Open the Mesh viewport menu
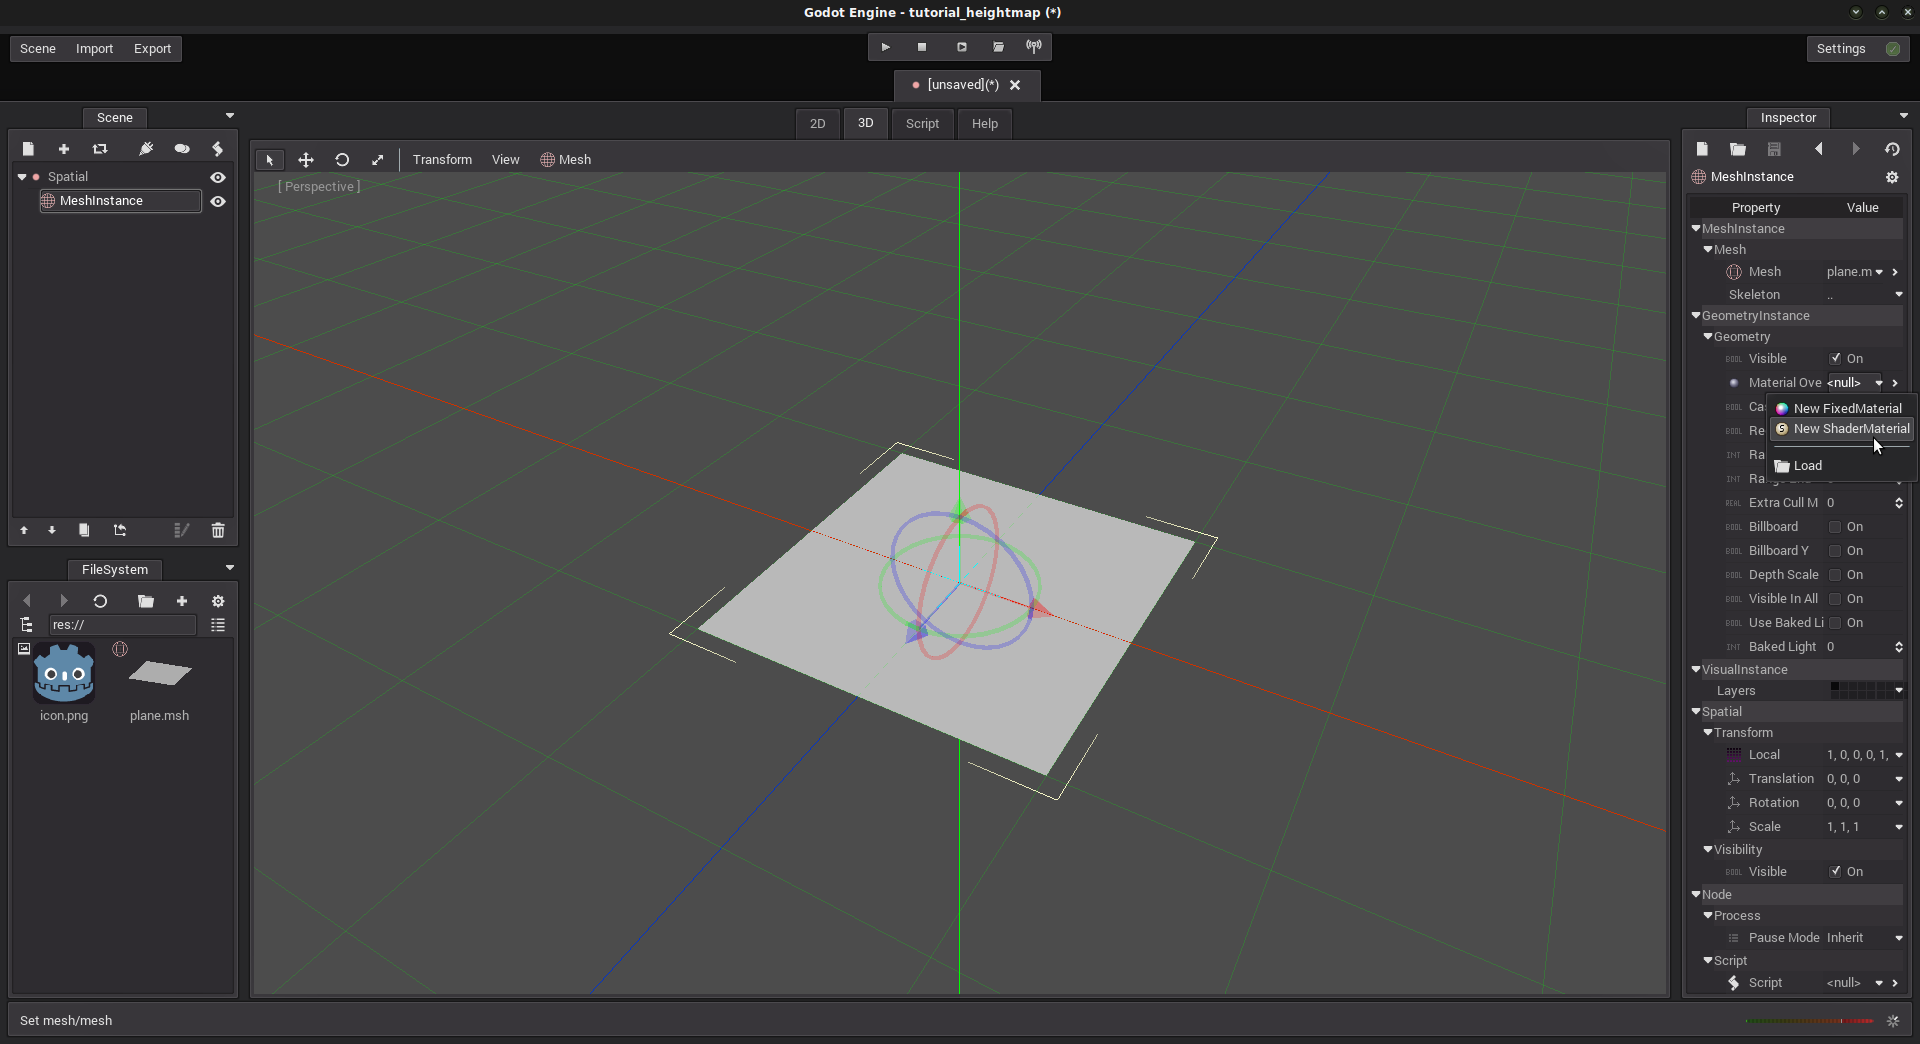 pyautogui.click(x=566, y=160)
